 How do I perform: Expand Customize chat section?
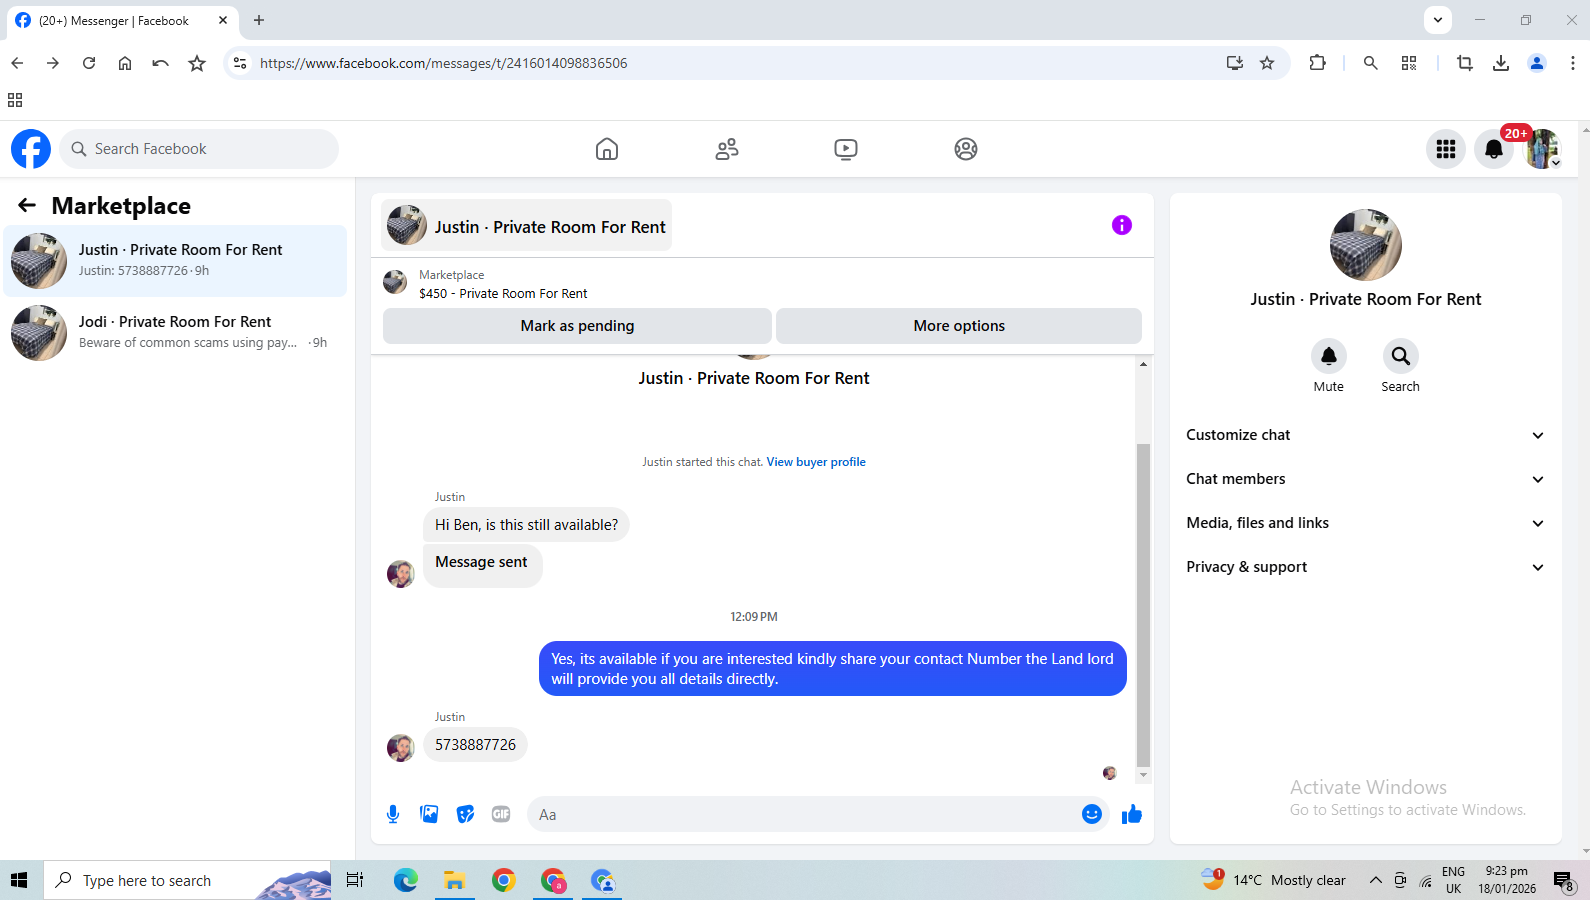pos(1366,435)
